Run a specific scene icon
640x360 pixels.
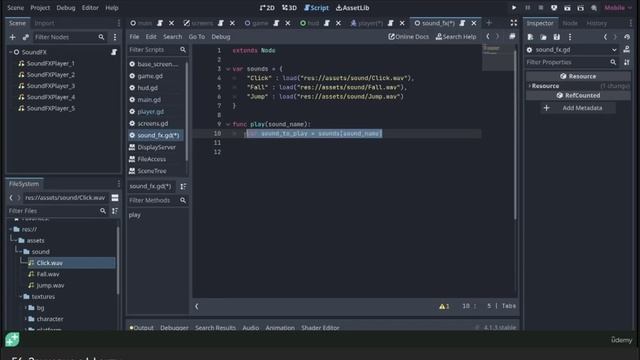click(x=580, y=8)
